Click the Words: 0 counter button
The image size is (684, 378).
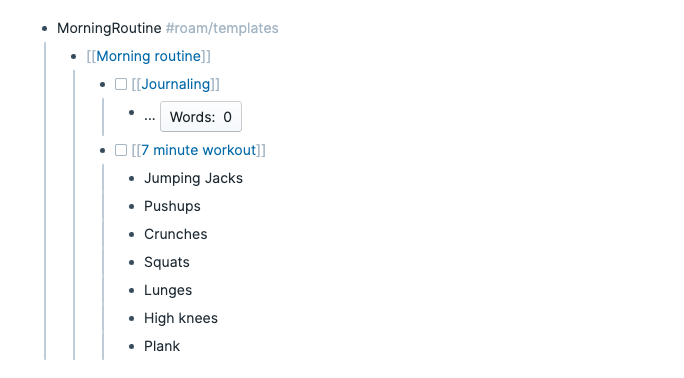pyautogui.click(x=201, y=117)
